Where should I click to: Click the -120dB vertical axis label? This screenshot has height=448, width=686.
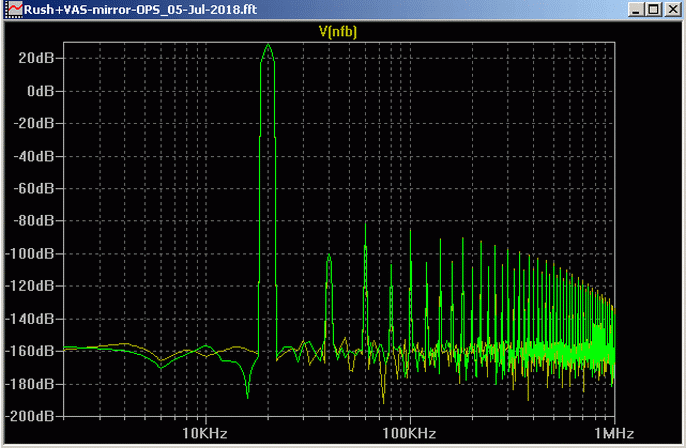click(x=30, y=286)
